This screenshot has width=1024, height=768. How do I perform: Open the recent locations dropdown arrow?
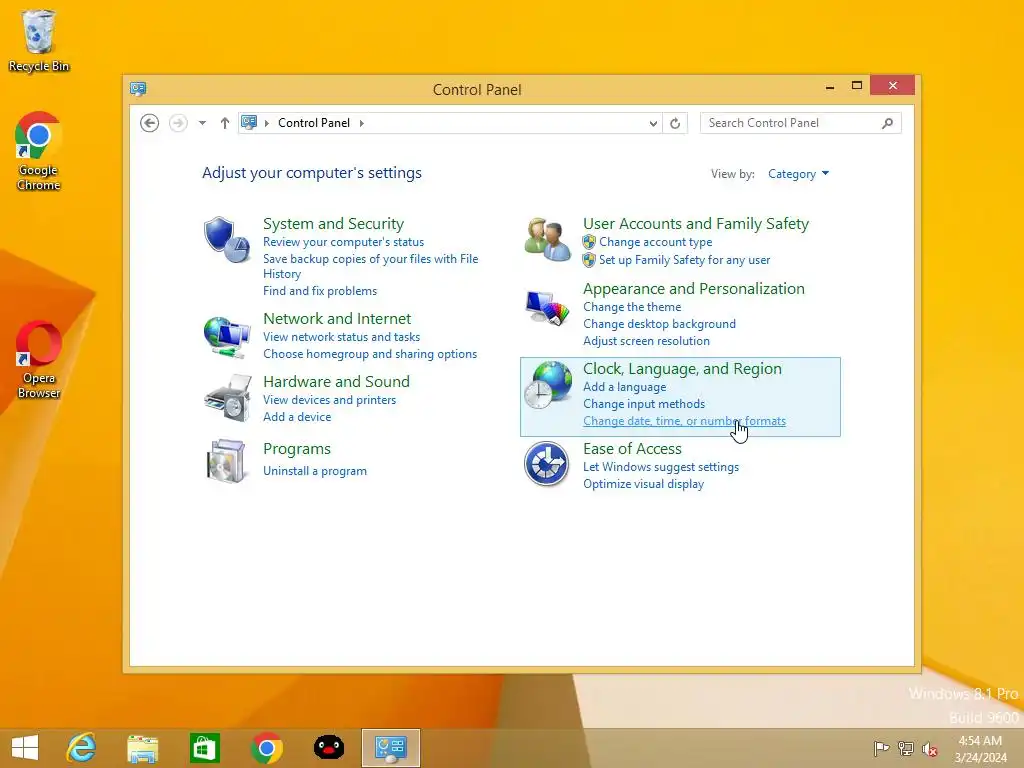[x=202, y=123]
